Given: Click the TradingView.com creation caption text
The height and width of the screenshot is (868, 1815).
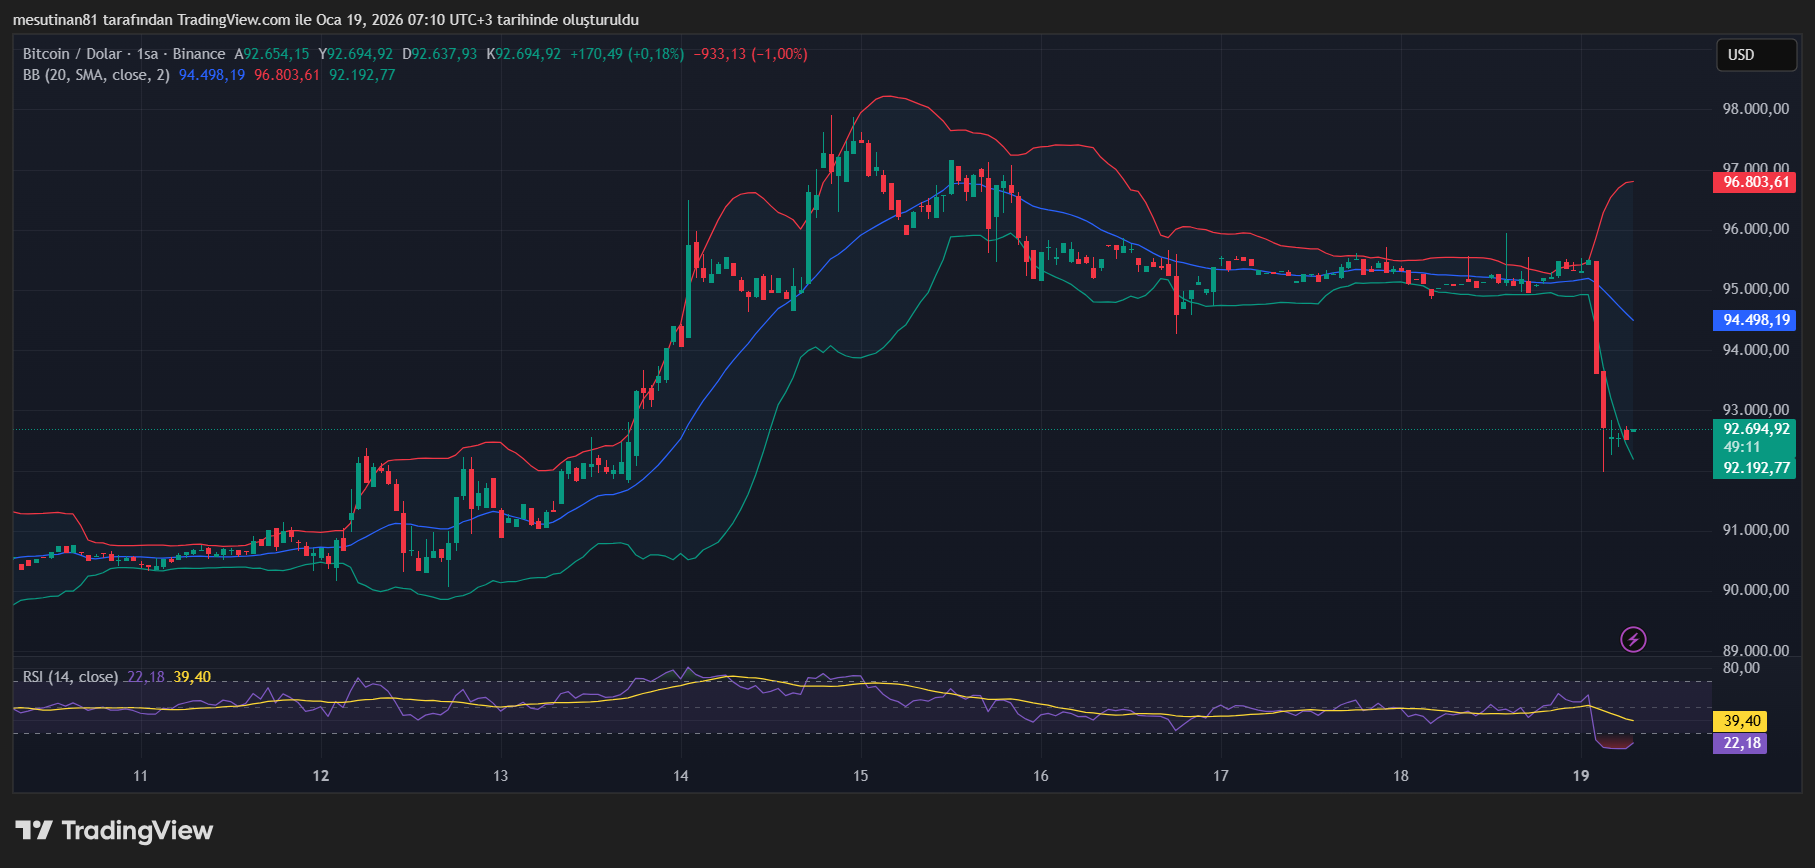Looking at the screenshot, I should coord(326,20).
